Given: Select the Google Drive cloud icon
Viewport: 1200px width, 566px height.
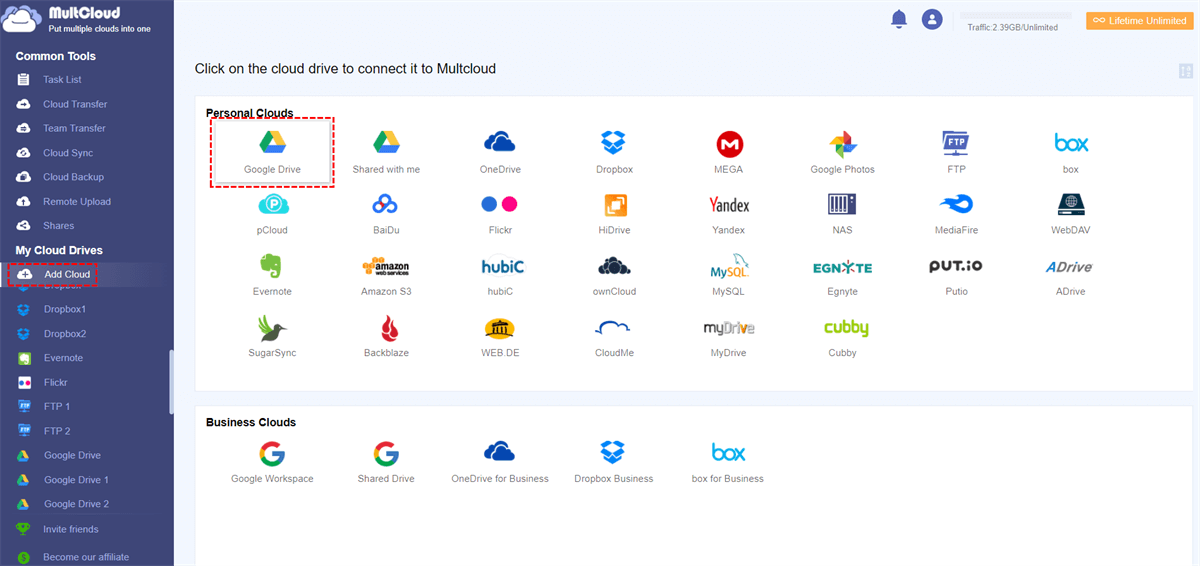Looking at the screenshot, I should click(x=272, y=143).
